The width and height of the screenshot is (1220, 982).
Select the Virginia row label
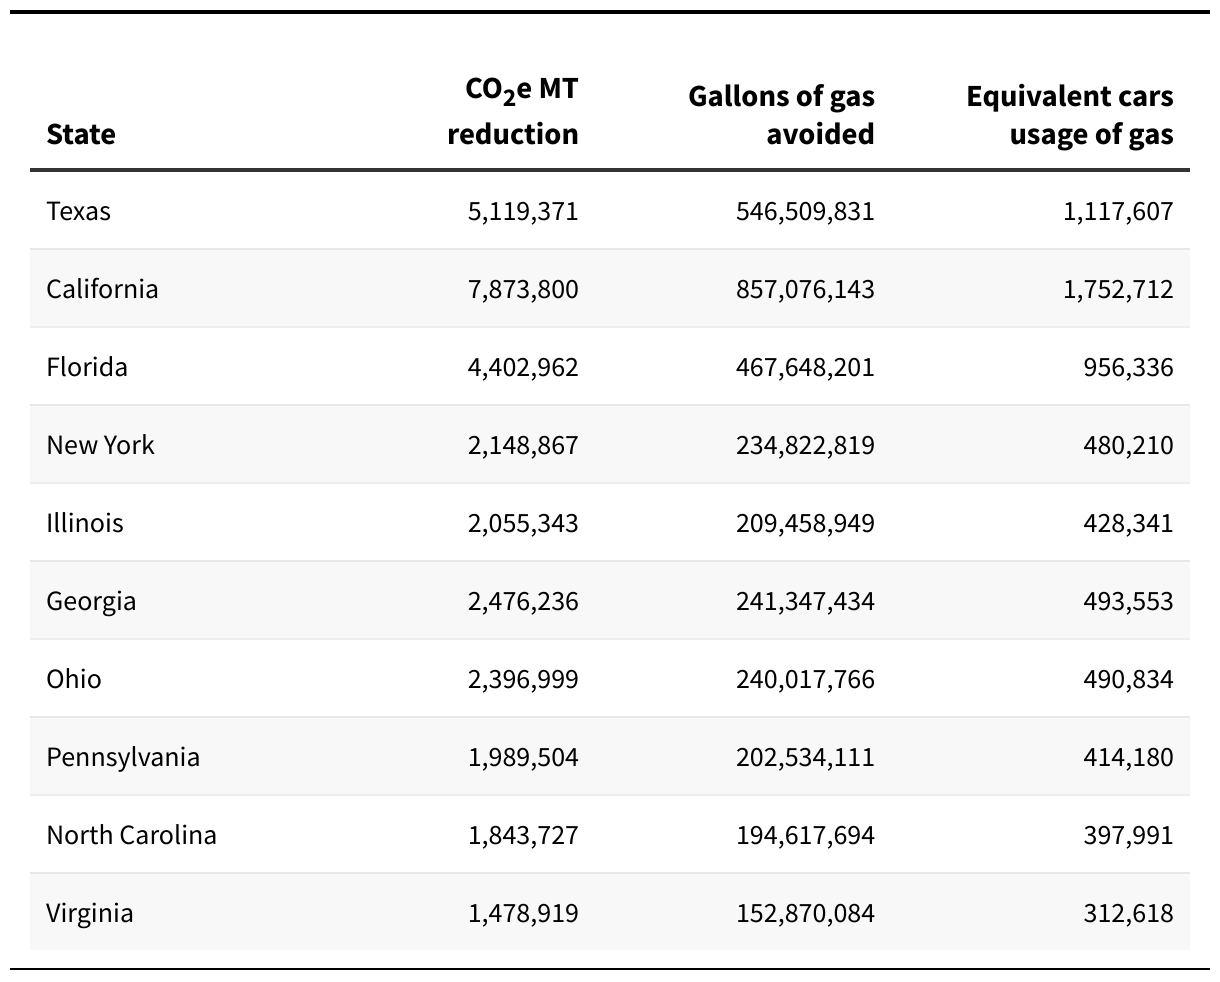point(90,913)
